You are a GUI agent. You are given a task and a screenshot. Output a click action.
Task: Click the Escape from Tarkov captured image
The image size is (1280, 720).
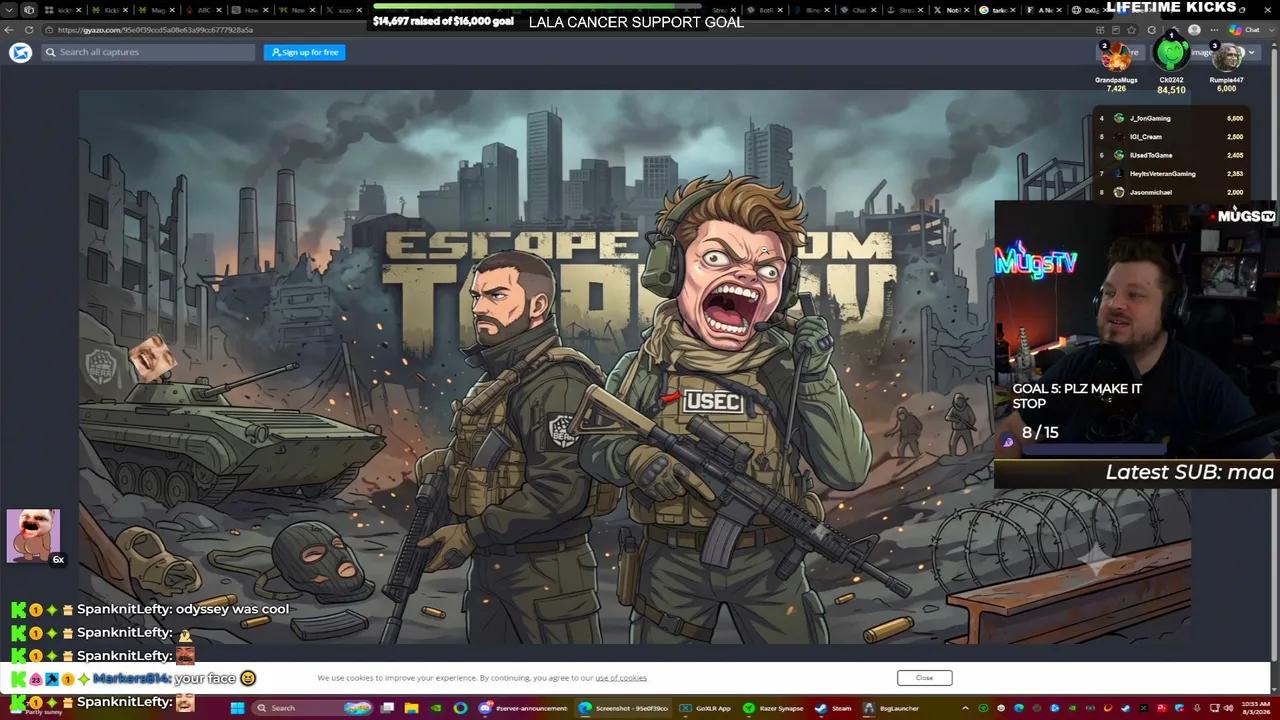[x=635, y=367]
